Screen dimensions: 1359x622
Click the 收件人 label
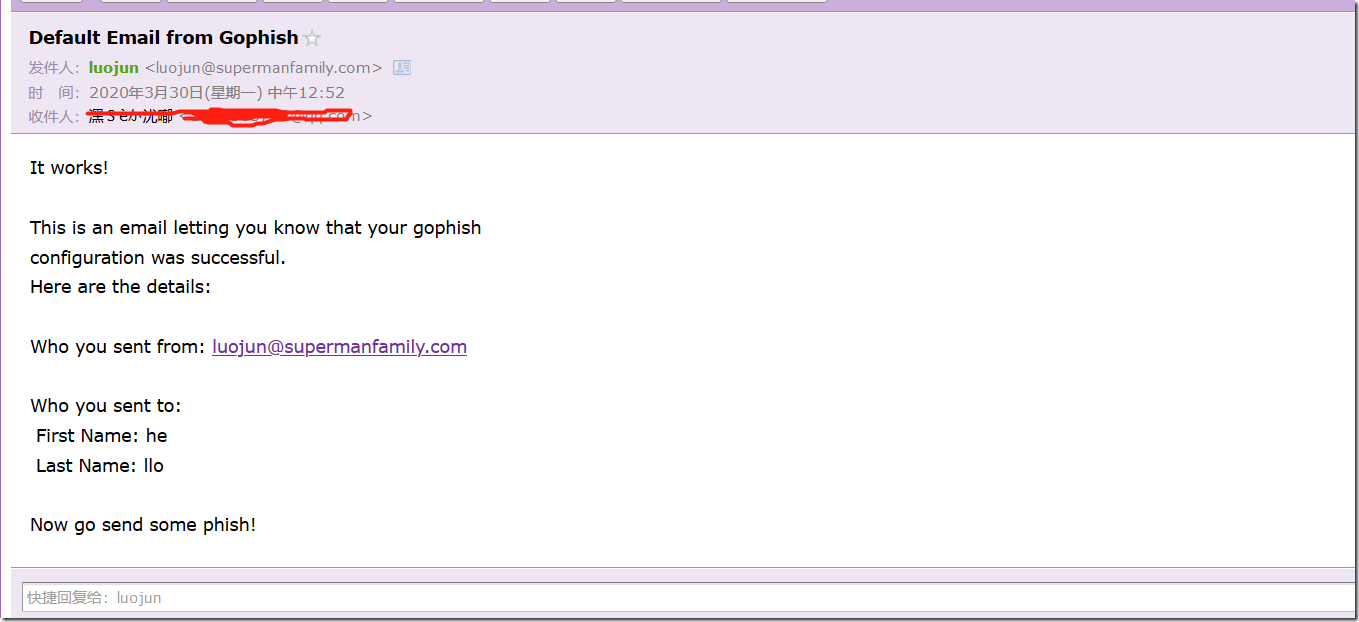pos(55,116)
